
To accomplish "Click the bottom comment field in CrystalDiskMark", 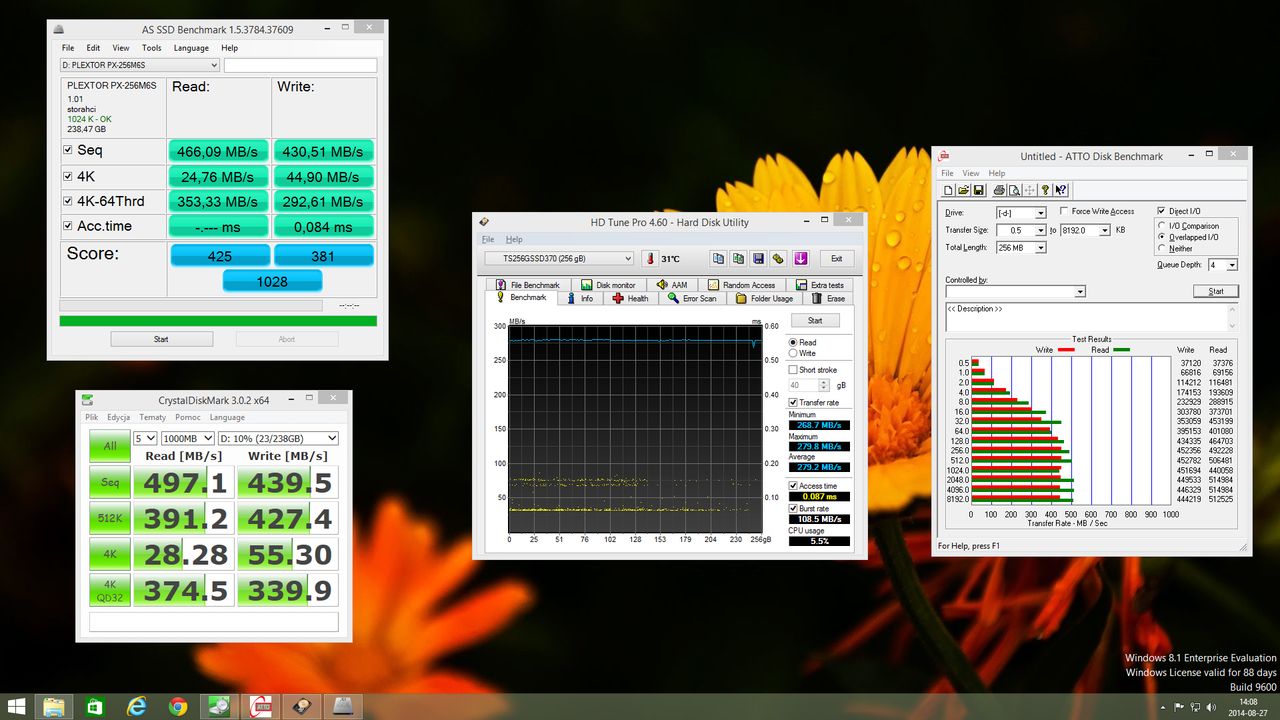I will click(x=214, y=622).
